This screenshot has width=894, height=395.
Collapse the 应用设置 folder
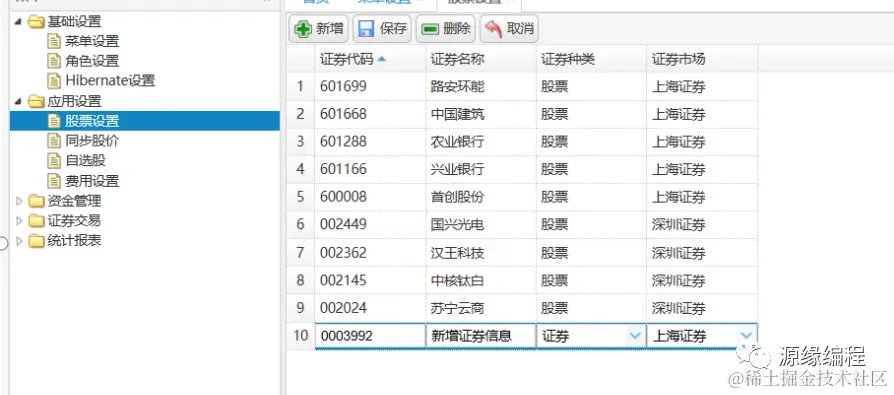(x=18, y=101)
